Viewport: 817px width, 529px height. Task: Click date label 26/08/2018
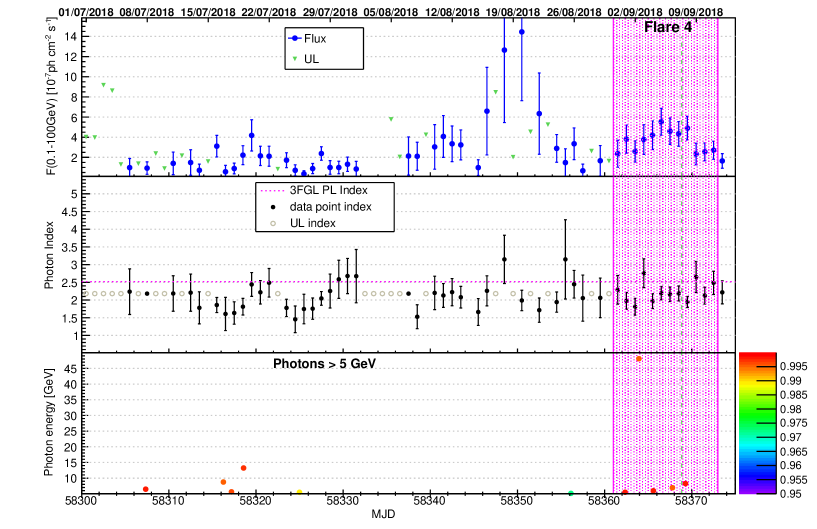574,12
